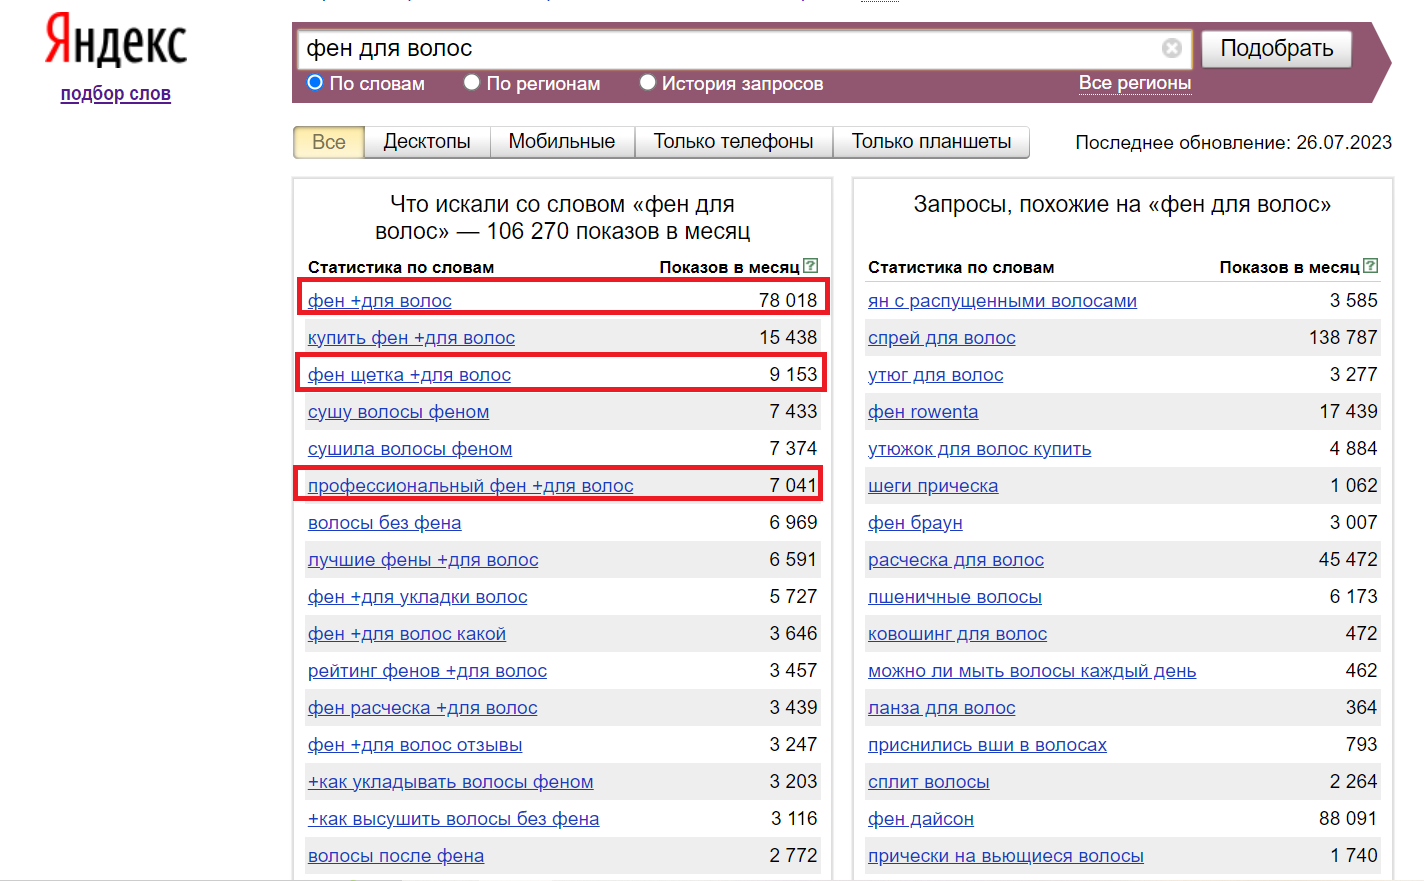
Task: Click the '88 091' impressions value
Action: click(1348, 818)
